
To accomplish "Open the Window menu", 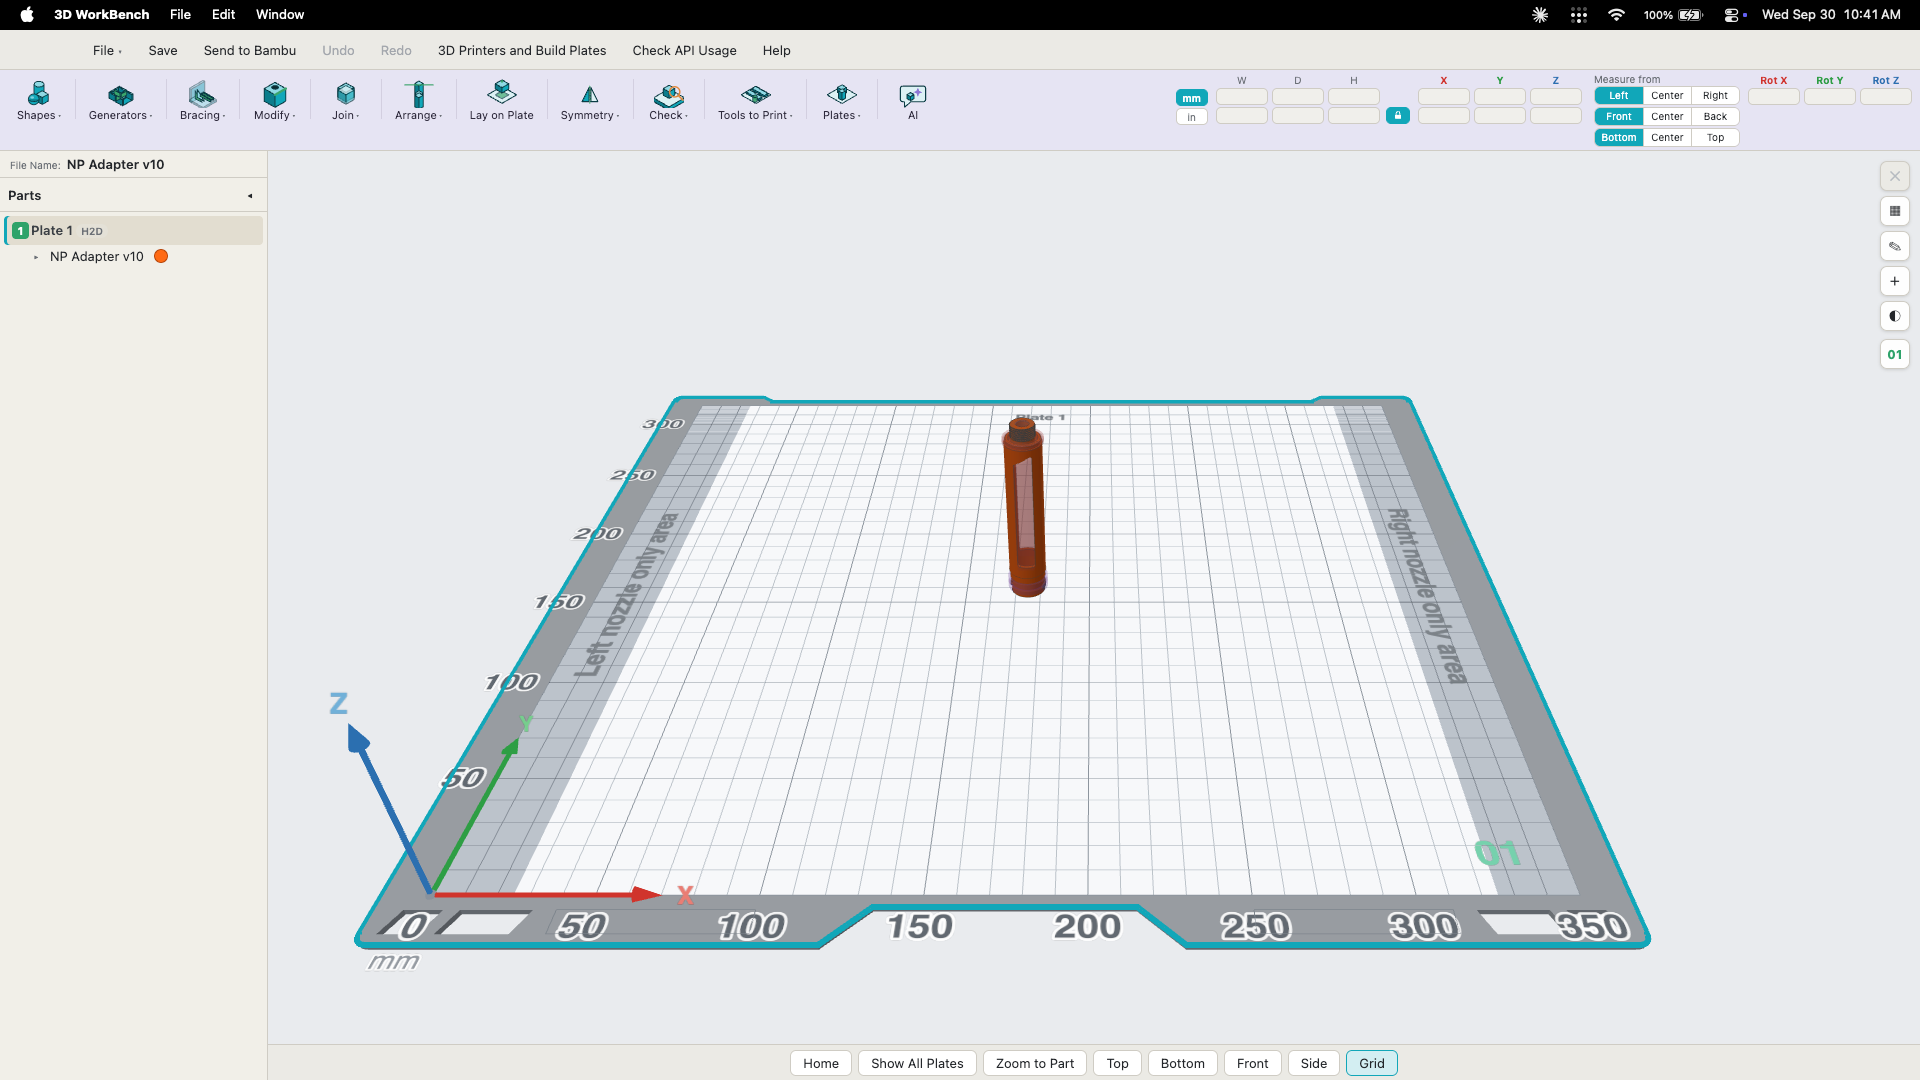I will 280,15.
